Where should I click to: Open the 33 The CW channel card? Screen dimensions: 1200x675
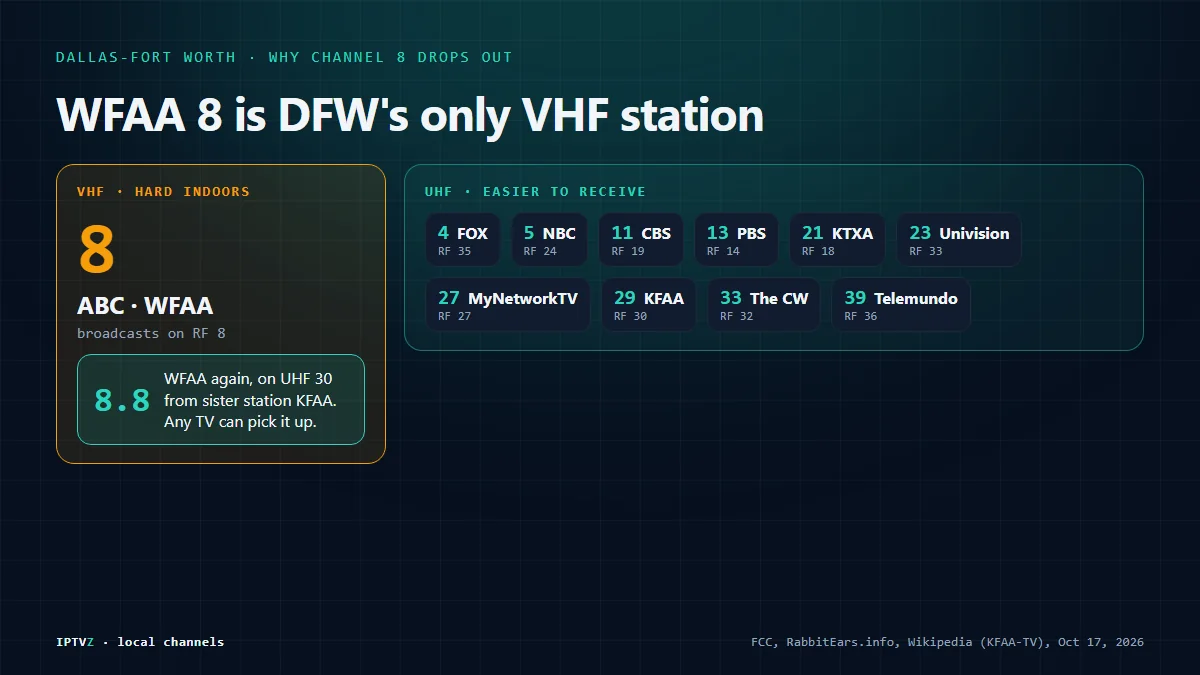tap(764, 305)
